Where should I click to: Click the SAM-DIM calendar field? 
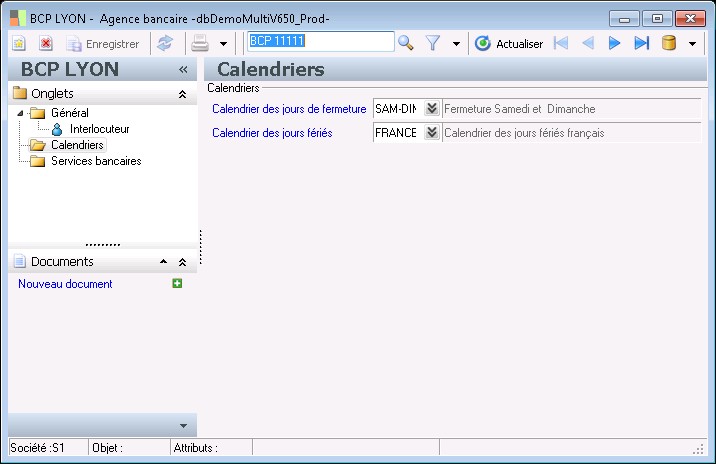(x=398, y=109)
